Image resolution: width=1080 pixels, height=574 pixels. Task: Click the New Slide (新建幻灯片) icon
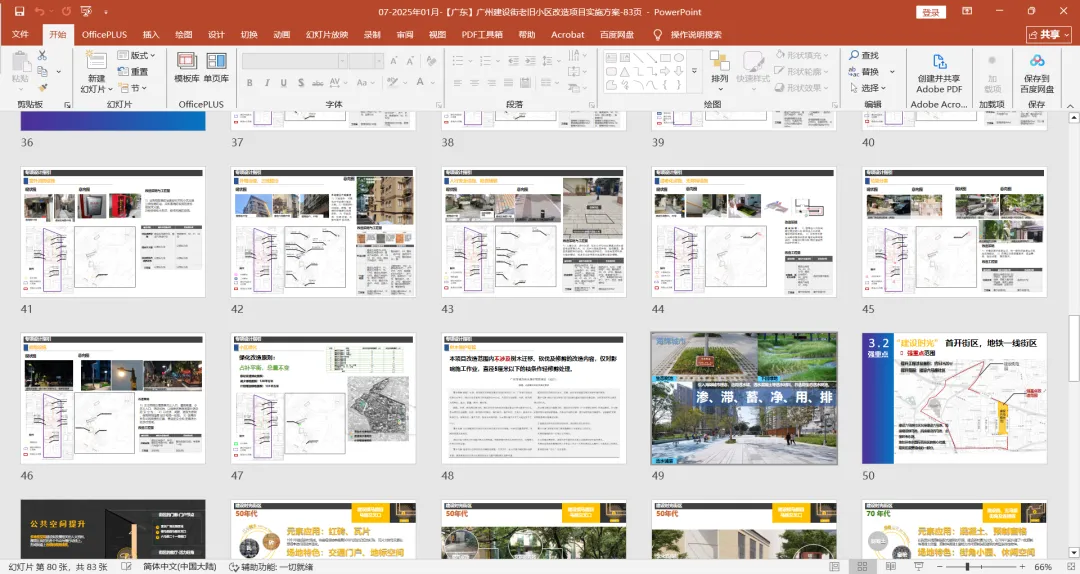pyautogui.click(x=96, y=60)
